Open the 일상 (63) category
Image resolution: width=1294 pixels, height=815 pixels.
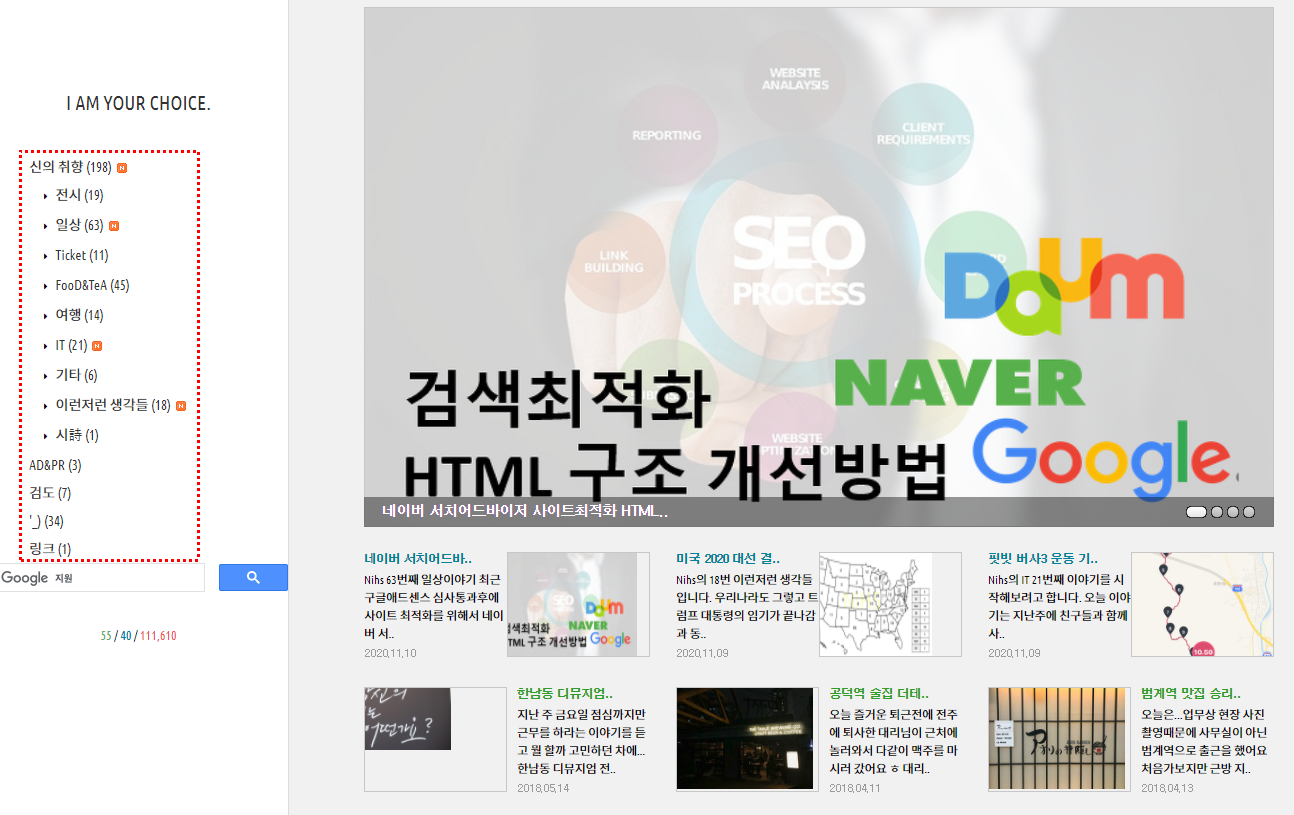[x=79, y=225]
